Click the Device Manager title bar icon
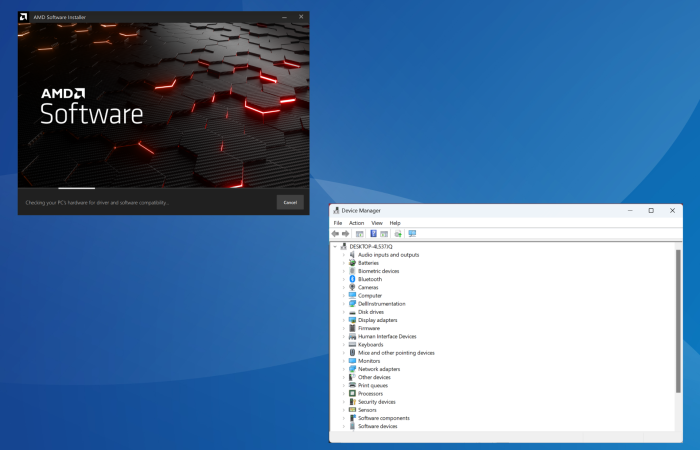This screenshot has height=450, width=700. 336,210
